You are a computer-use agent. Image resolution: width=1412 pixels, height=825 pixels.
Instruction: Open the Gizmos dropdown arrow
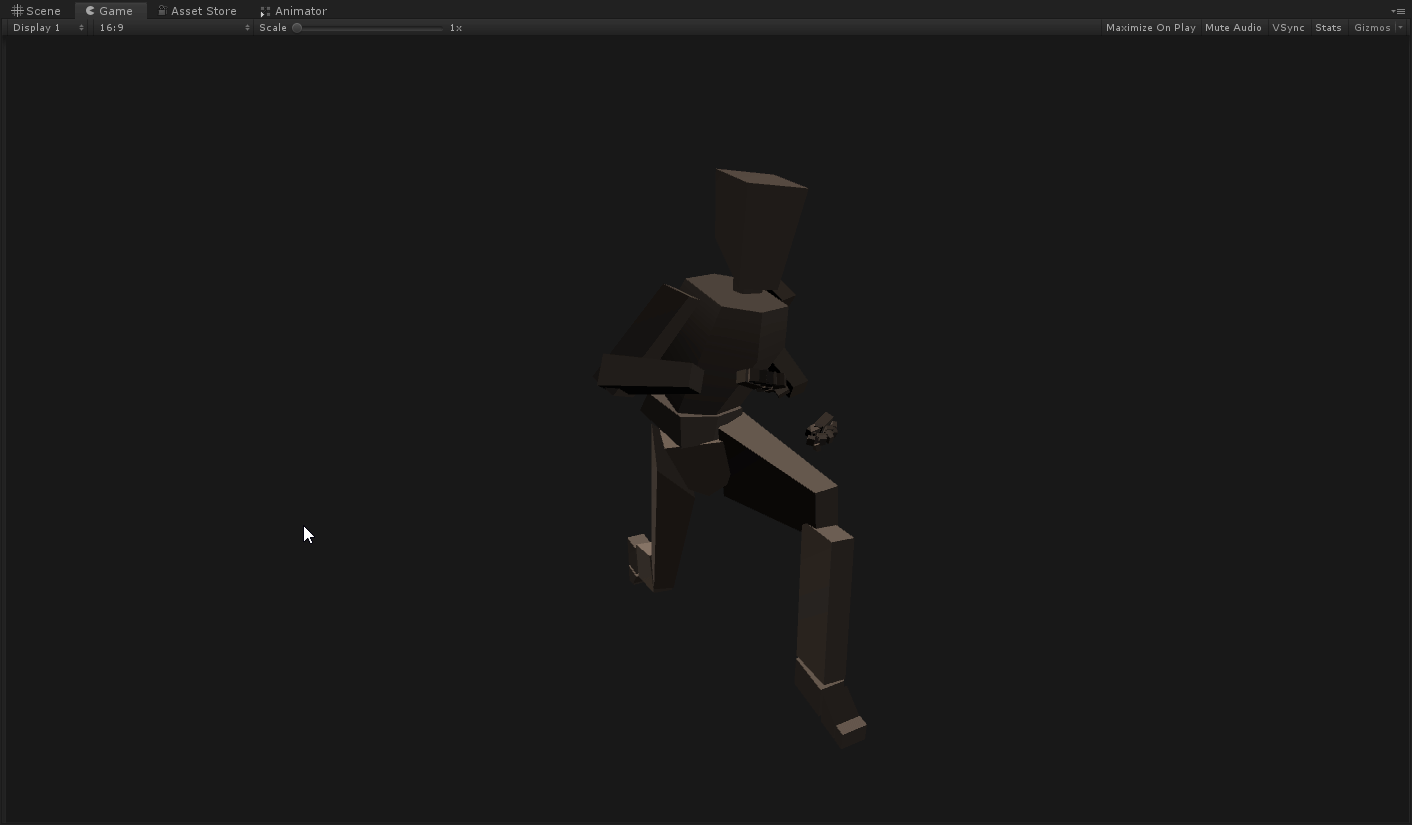tap(1400, 28)
